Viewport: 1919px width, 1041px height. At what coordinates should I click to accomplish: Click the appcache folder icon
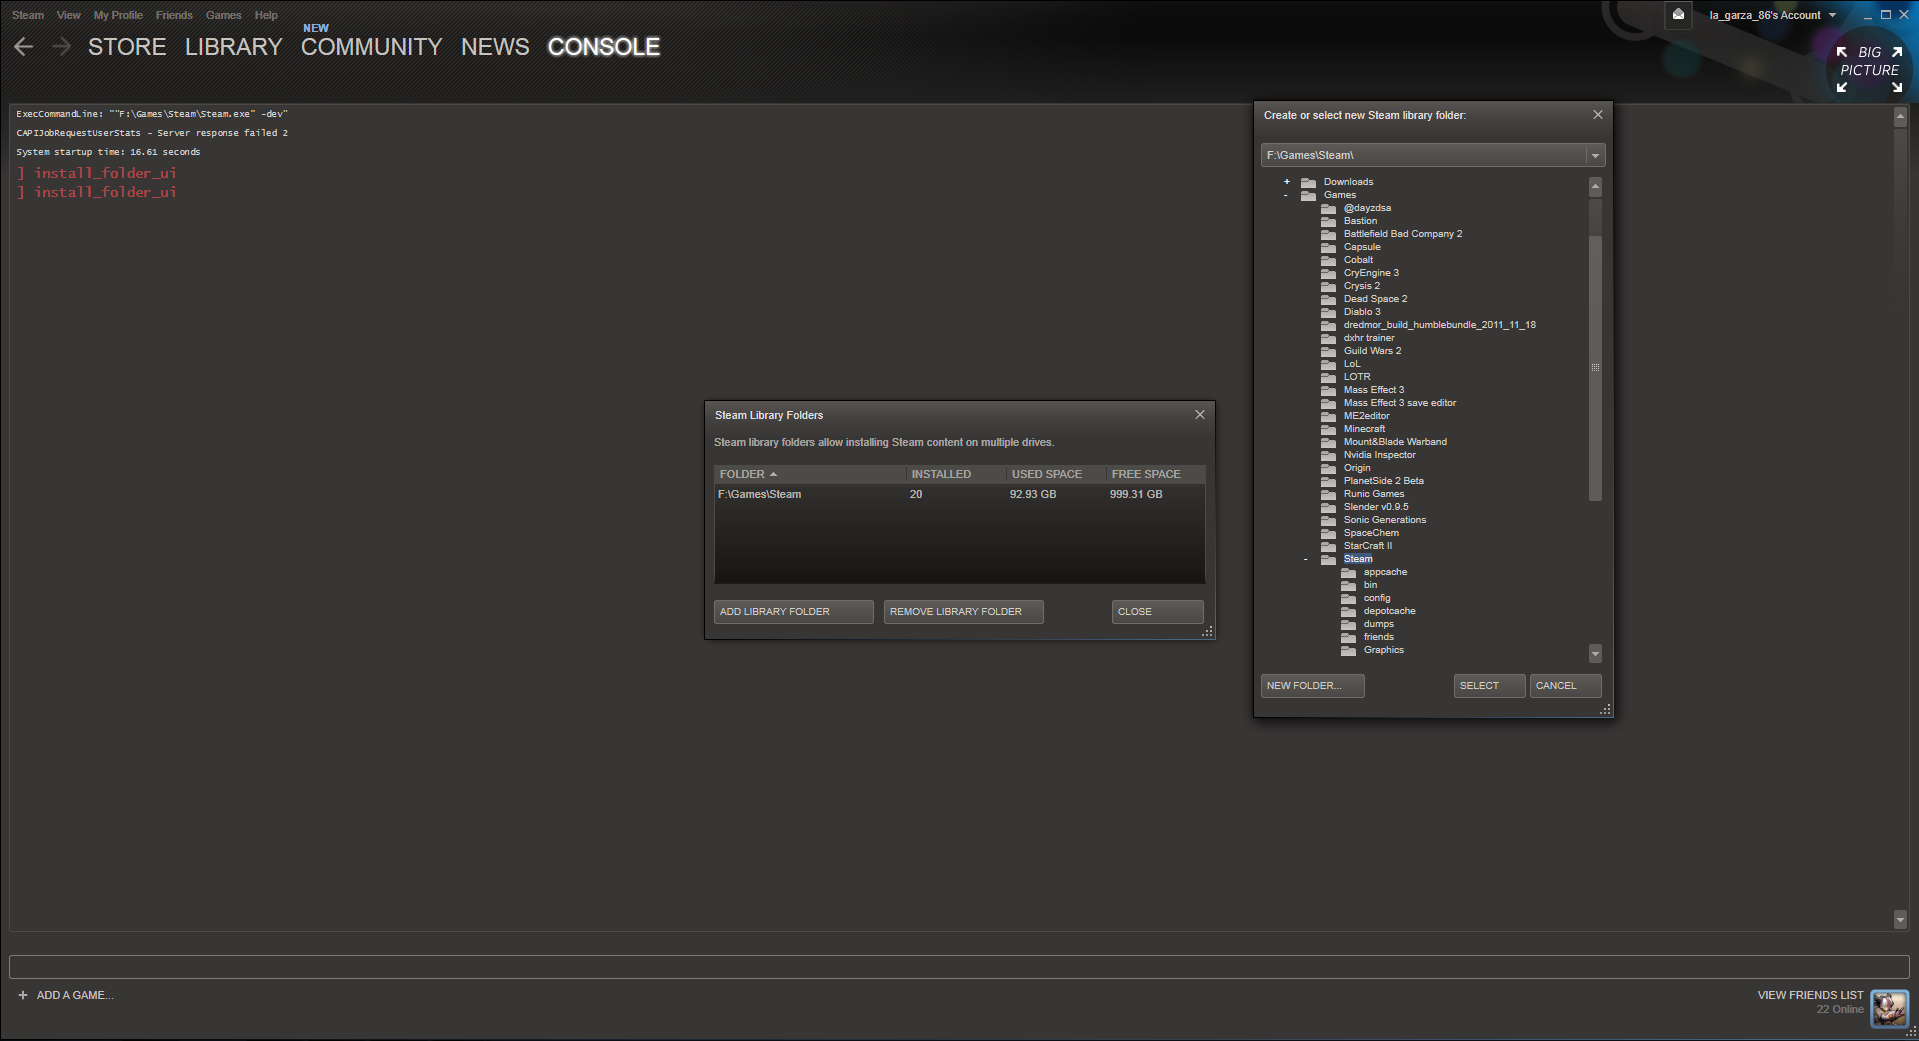1348,572
